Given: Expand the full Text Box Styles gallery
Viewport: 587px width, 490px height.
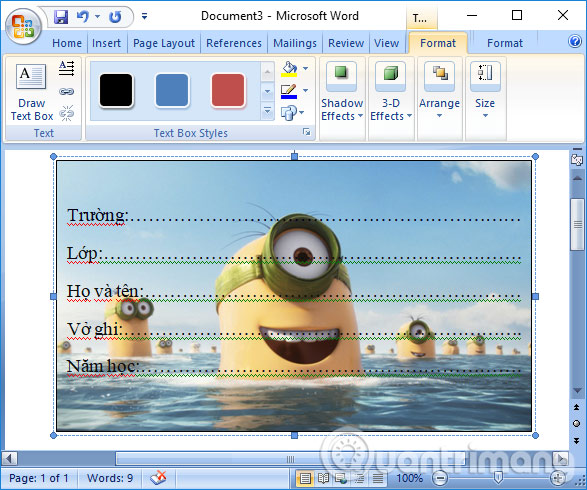Looking at the screenshot, I should (267, 111).
